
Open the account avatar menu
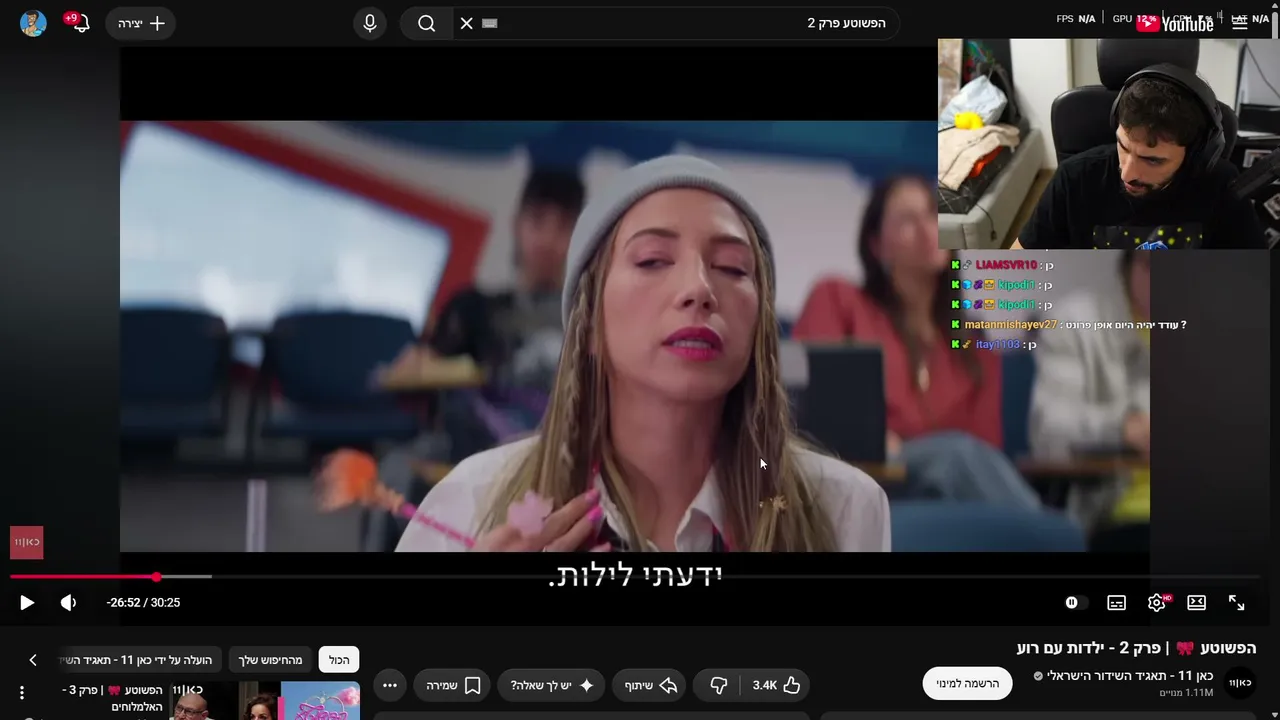[x=33, y=23]
